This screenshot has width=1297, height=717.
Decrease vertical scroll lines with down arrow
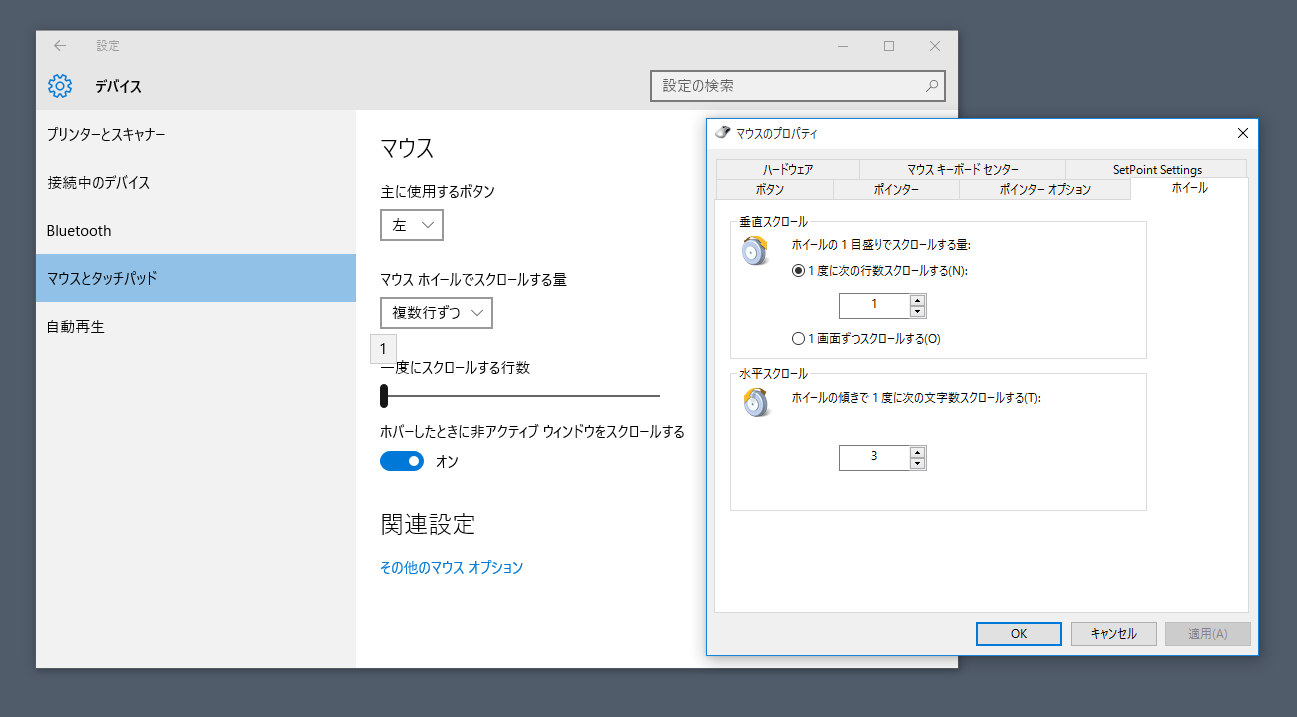[x=918, y=311]
